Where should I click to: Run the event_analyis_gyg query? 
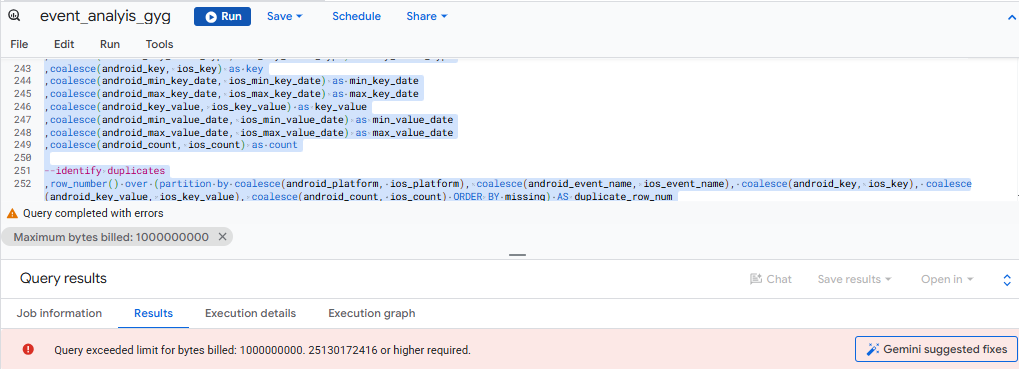(x=222, y=17)
